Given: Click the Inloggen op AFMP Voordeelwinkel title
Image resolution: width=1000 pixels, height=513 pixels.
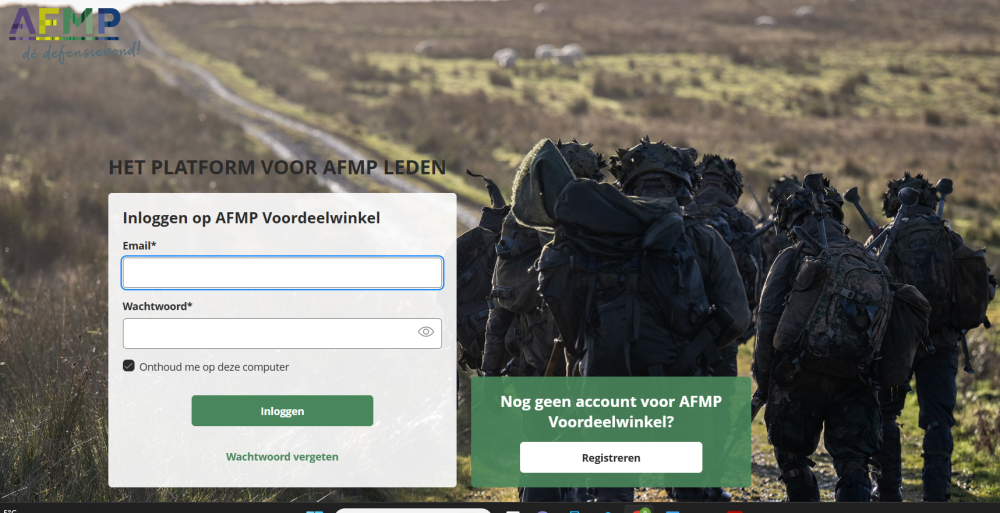Looking at the screenshot, I should tap(251, 218).
